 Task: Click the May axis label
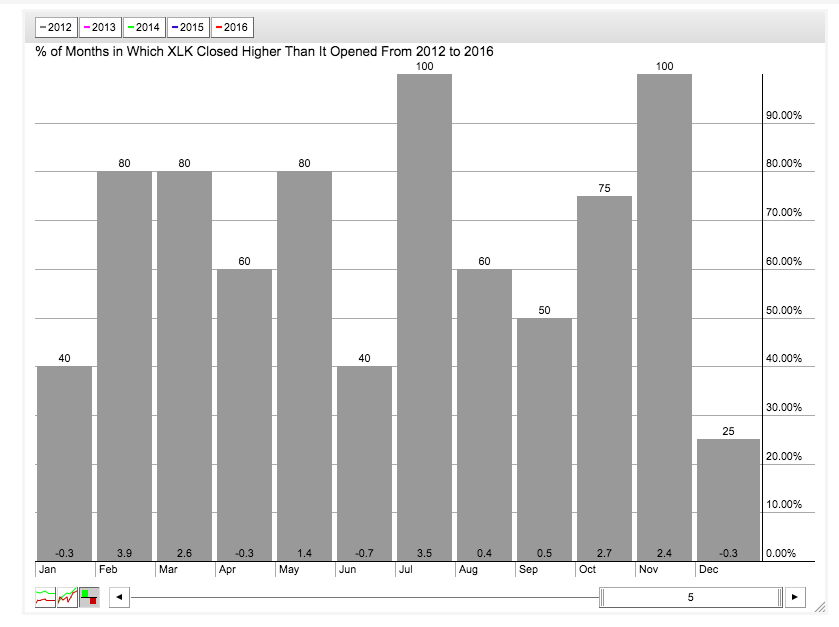(x=288, y=569)
